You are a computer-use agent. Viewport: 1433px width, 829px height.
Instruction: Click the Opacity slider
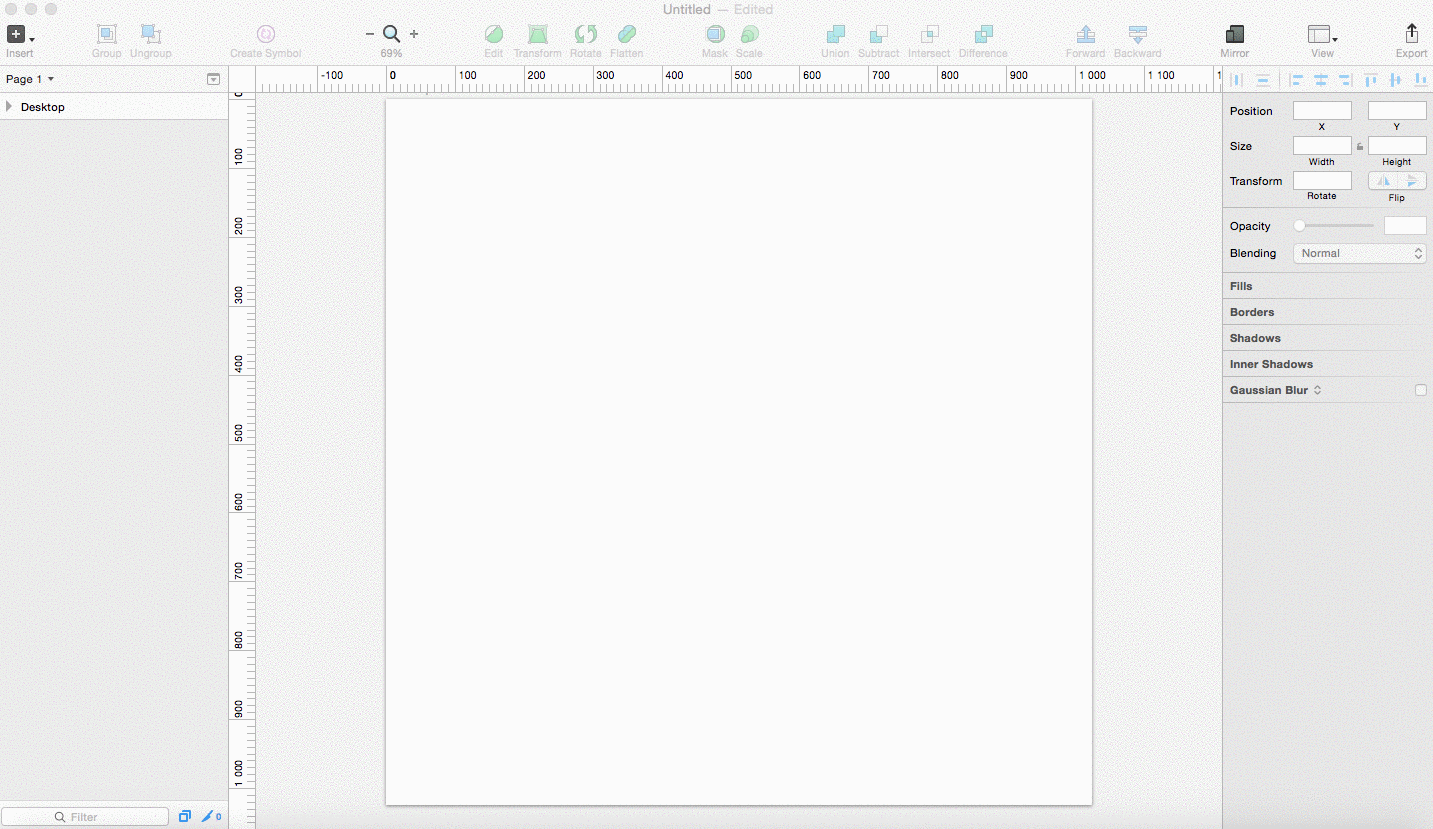tap(1334, 226)
